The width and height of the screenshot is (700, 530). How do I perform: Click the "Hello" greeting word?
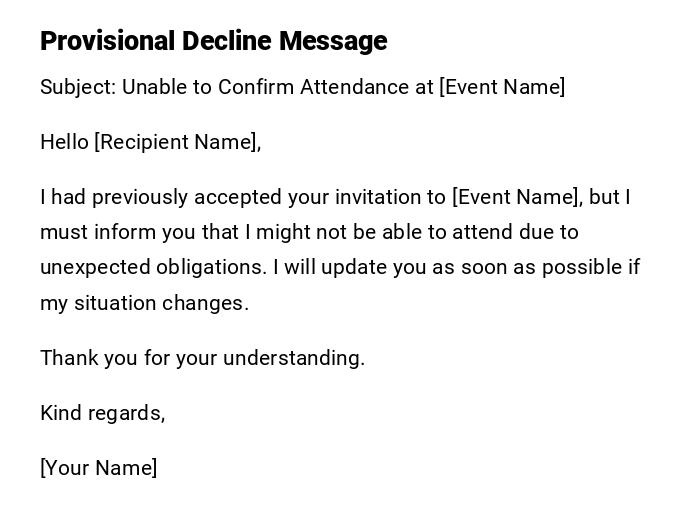tap(64, 142)
